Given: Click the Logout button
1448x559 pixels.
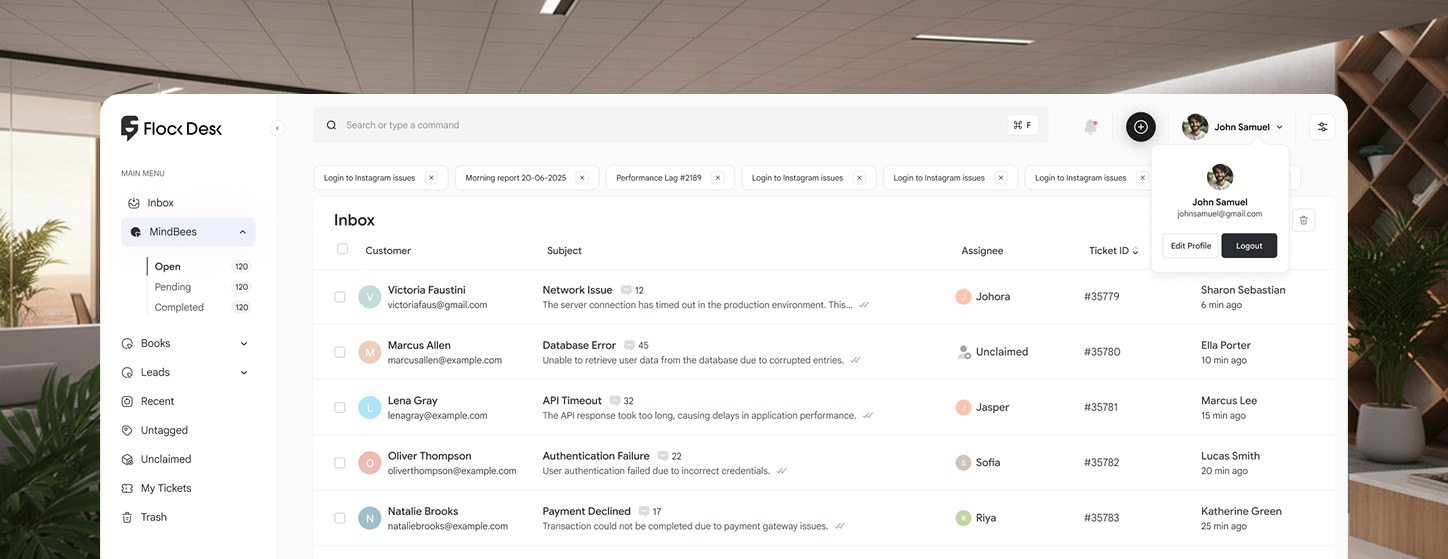Looking at the screenshot, I should pos(1249,246).
